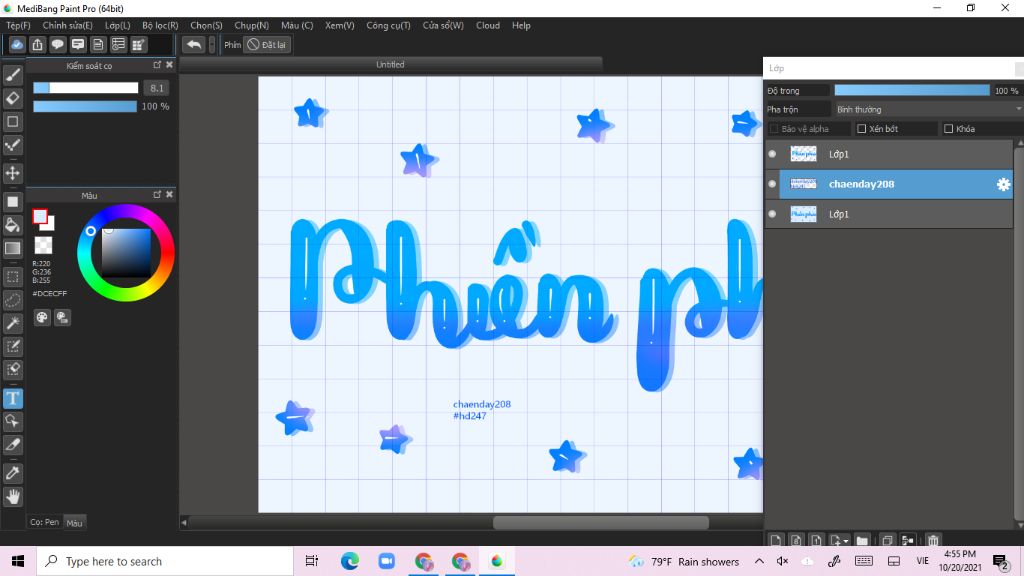Select the rectangular Select tool

point(12,277)
